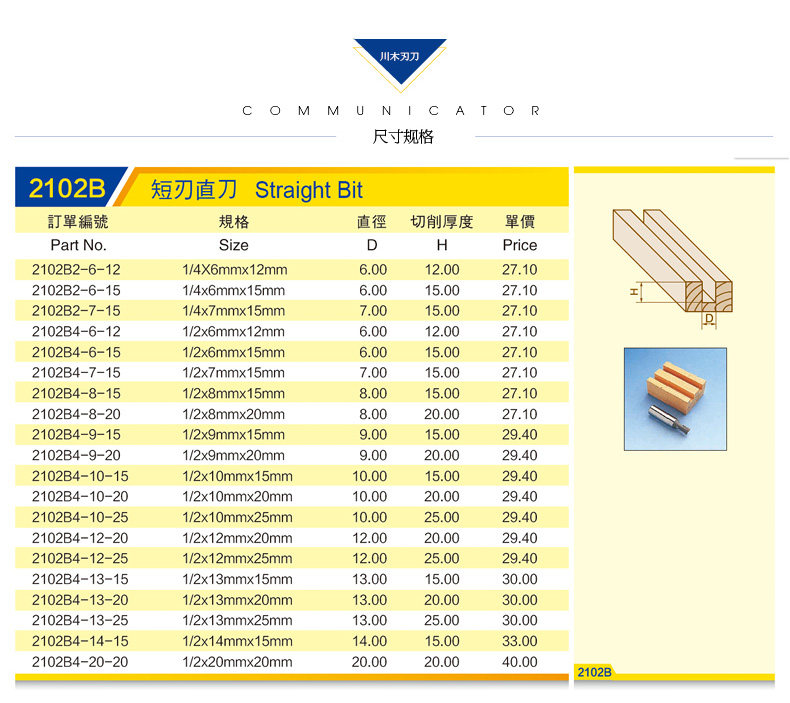This screenshot has width=790, height=703.
Task: Click the Price column header
Action: [x=519, y=245]
